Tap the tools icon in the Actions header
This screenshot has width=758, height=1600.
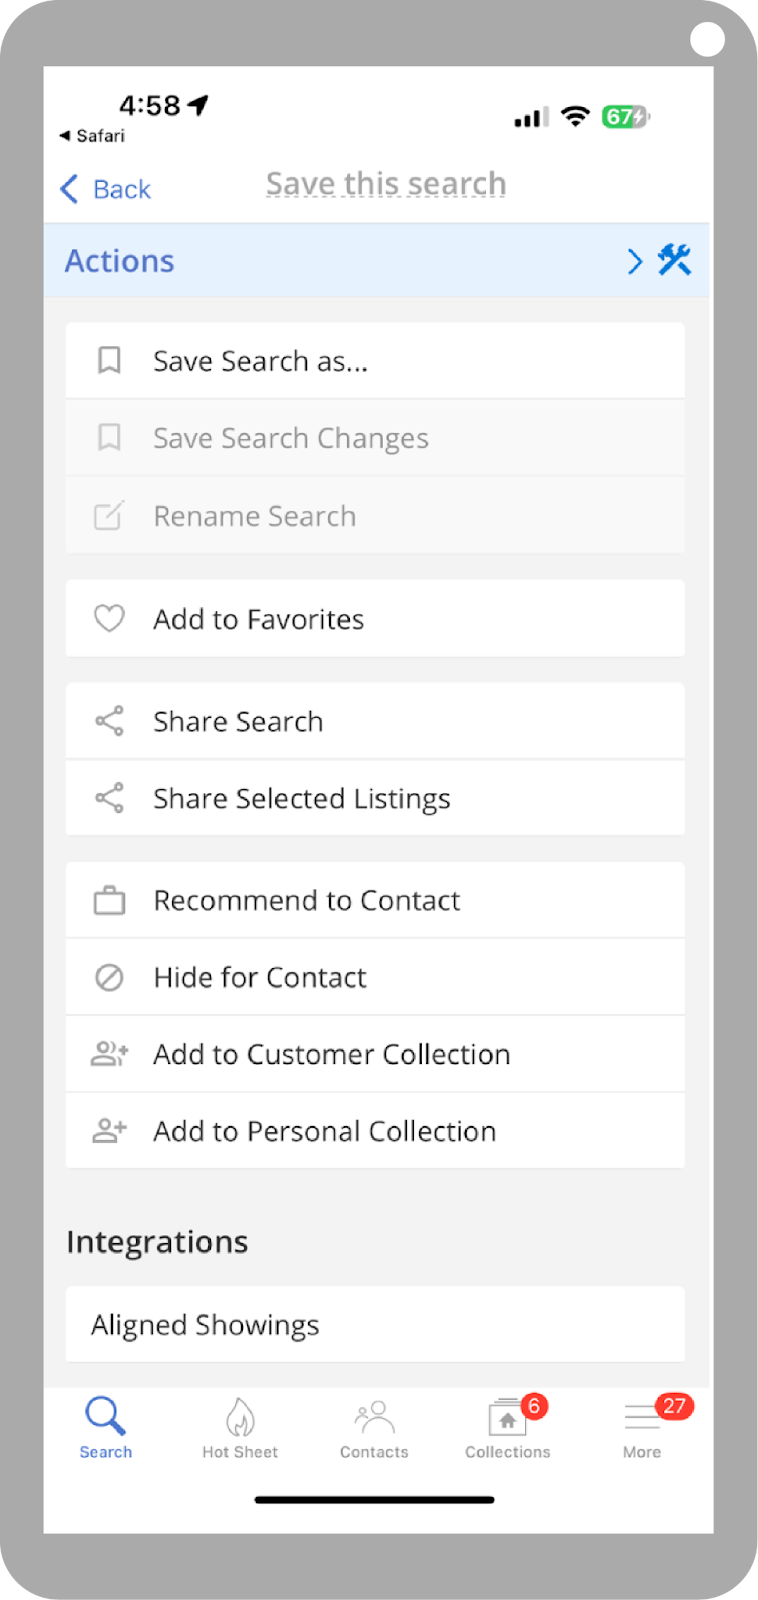[x=675, y=261]
